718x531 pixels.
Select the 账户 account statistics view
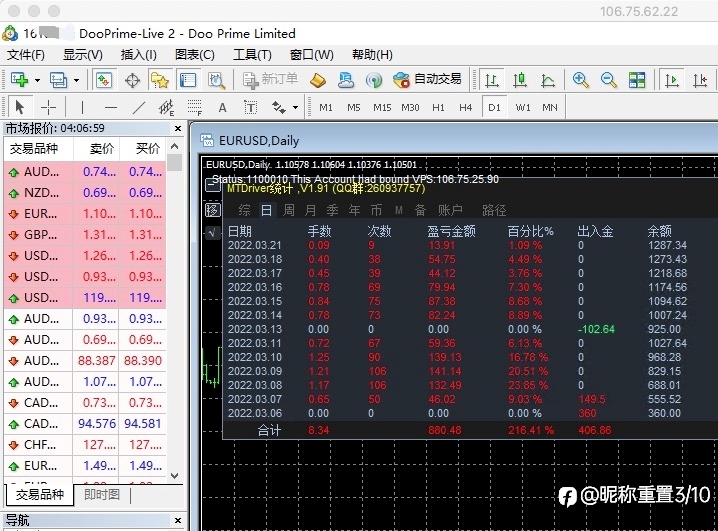450,210
